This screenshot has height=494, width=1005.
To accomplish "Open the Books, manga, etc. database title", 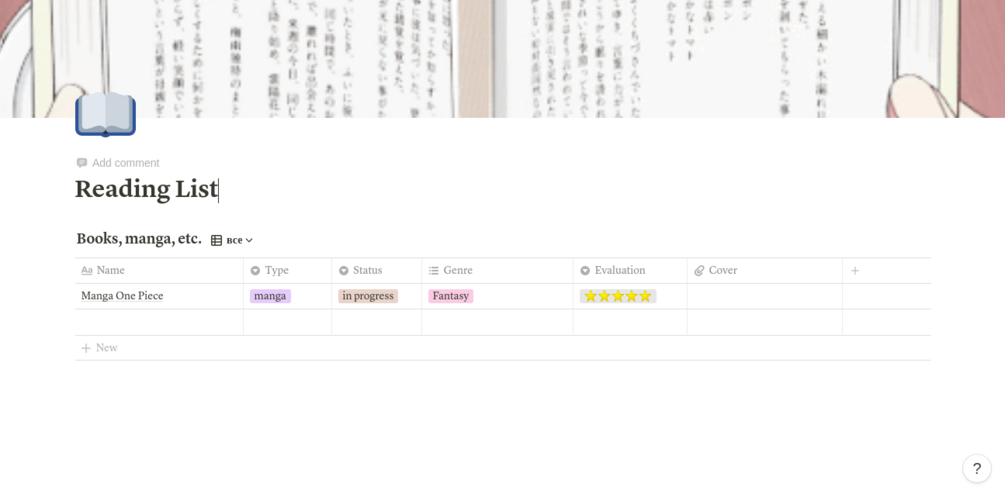I will tap(139, 239).
